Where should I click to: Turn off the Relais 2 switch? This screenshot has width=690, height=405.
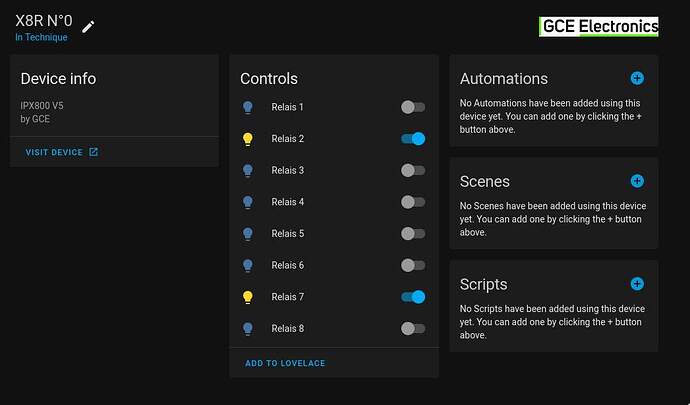coord(413,139)
